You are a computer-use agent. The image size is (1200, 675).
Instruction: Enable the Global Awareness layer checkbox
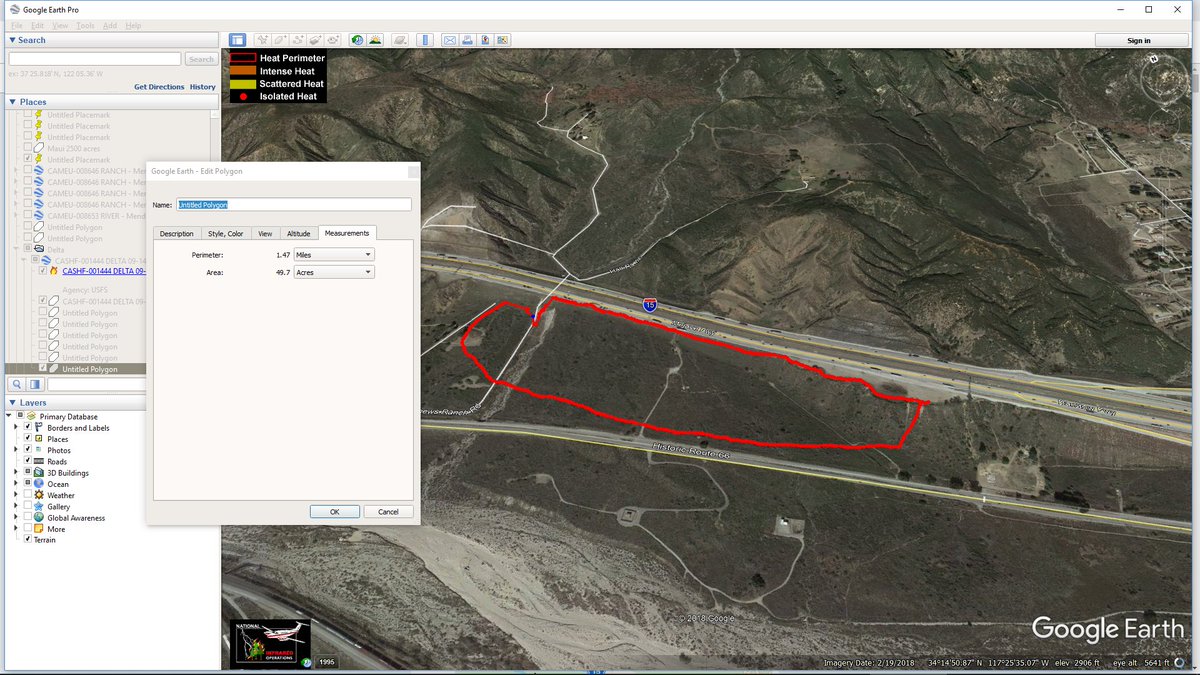(x=27, y=517)
